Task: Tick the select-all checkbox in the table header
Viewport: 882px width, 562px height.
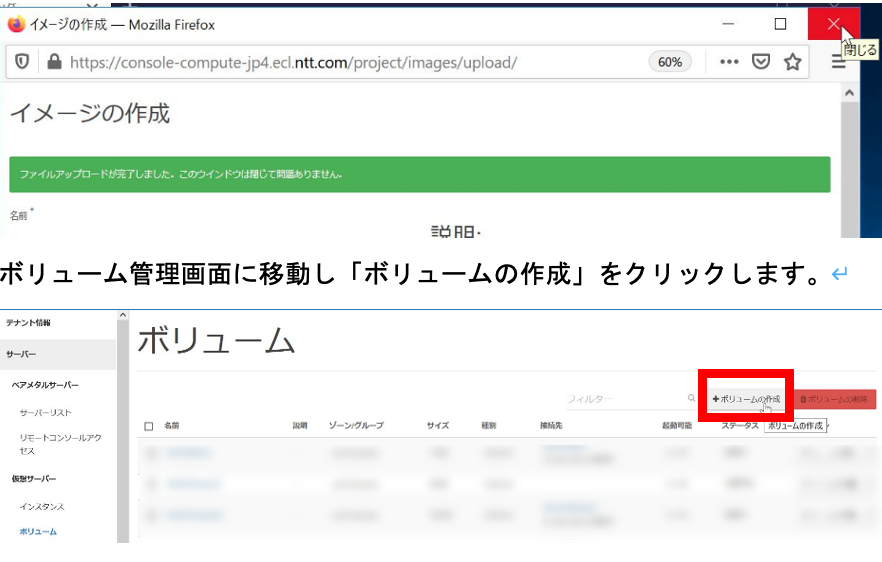Action: coord(149,426)
